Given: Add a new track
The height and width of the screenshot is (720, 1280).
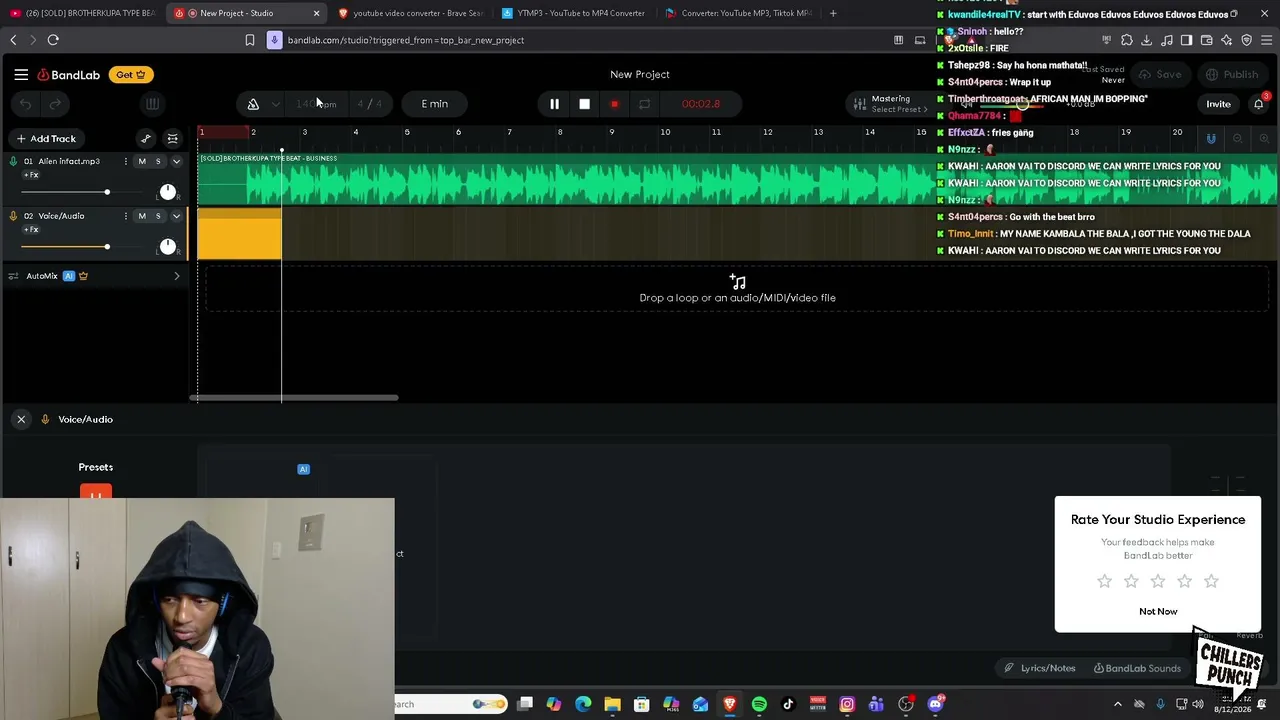Looking at the screenshot, I should (x=46, y=139).
